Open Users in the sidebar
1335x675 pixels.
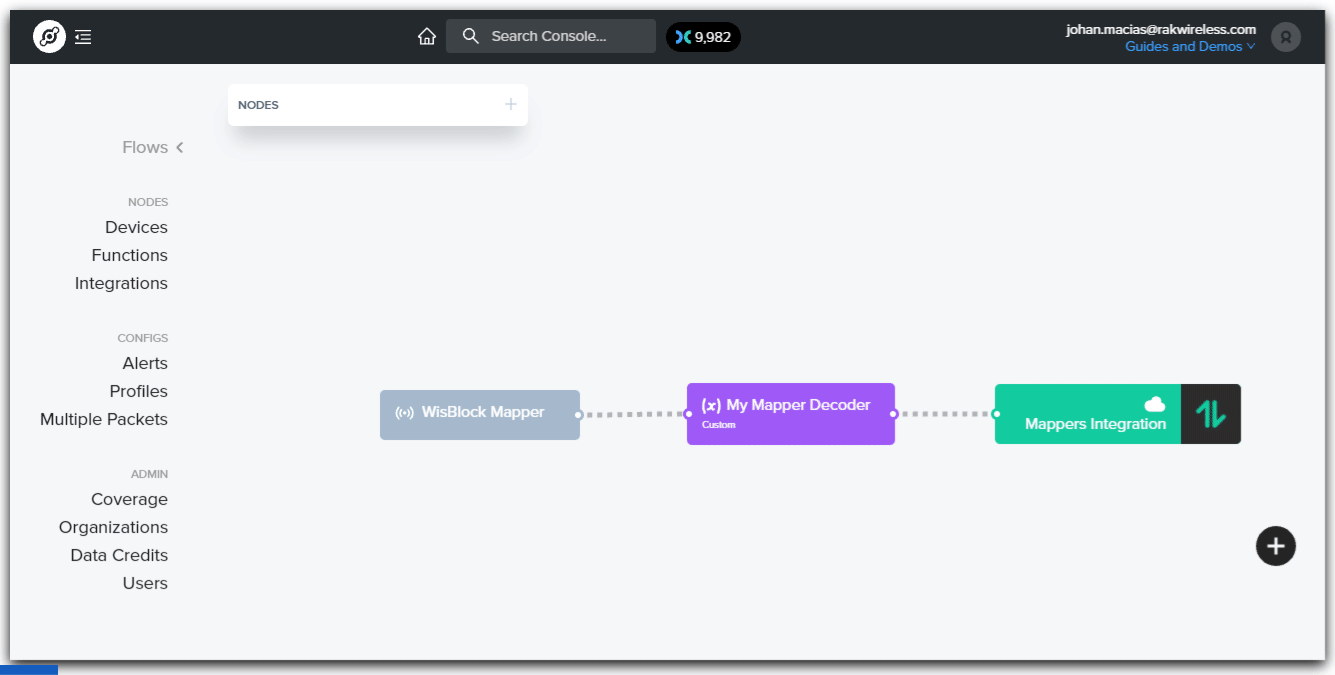145,583
